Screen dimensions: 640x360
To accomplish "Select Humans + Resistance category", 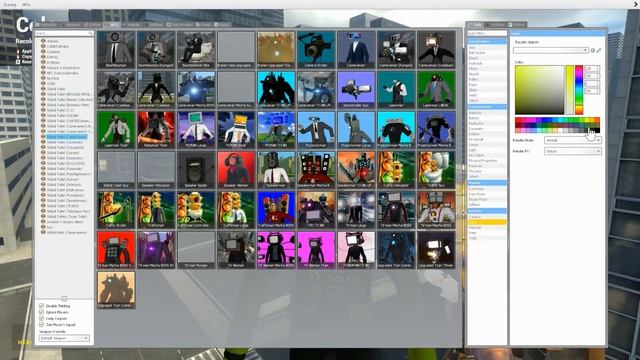I will 63,68.
